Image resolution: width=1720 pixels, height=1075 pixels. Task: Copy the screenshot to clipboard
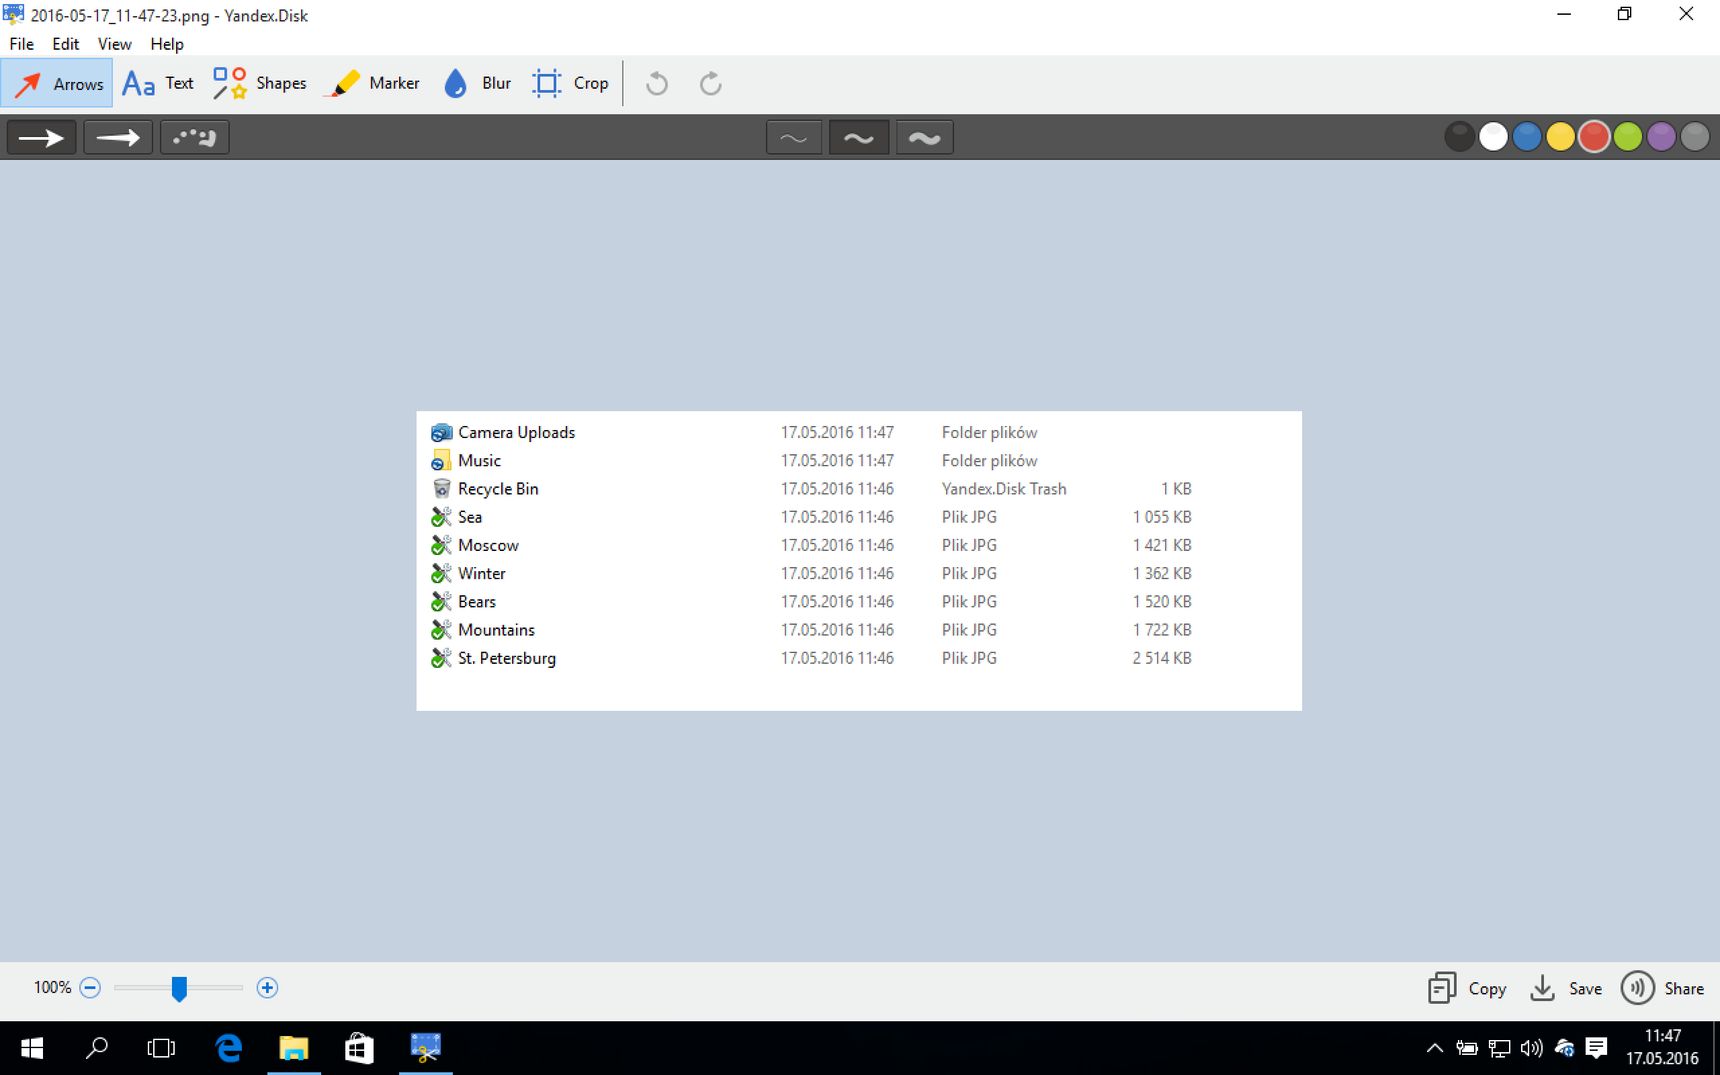pos(1467,988)
